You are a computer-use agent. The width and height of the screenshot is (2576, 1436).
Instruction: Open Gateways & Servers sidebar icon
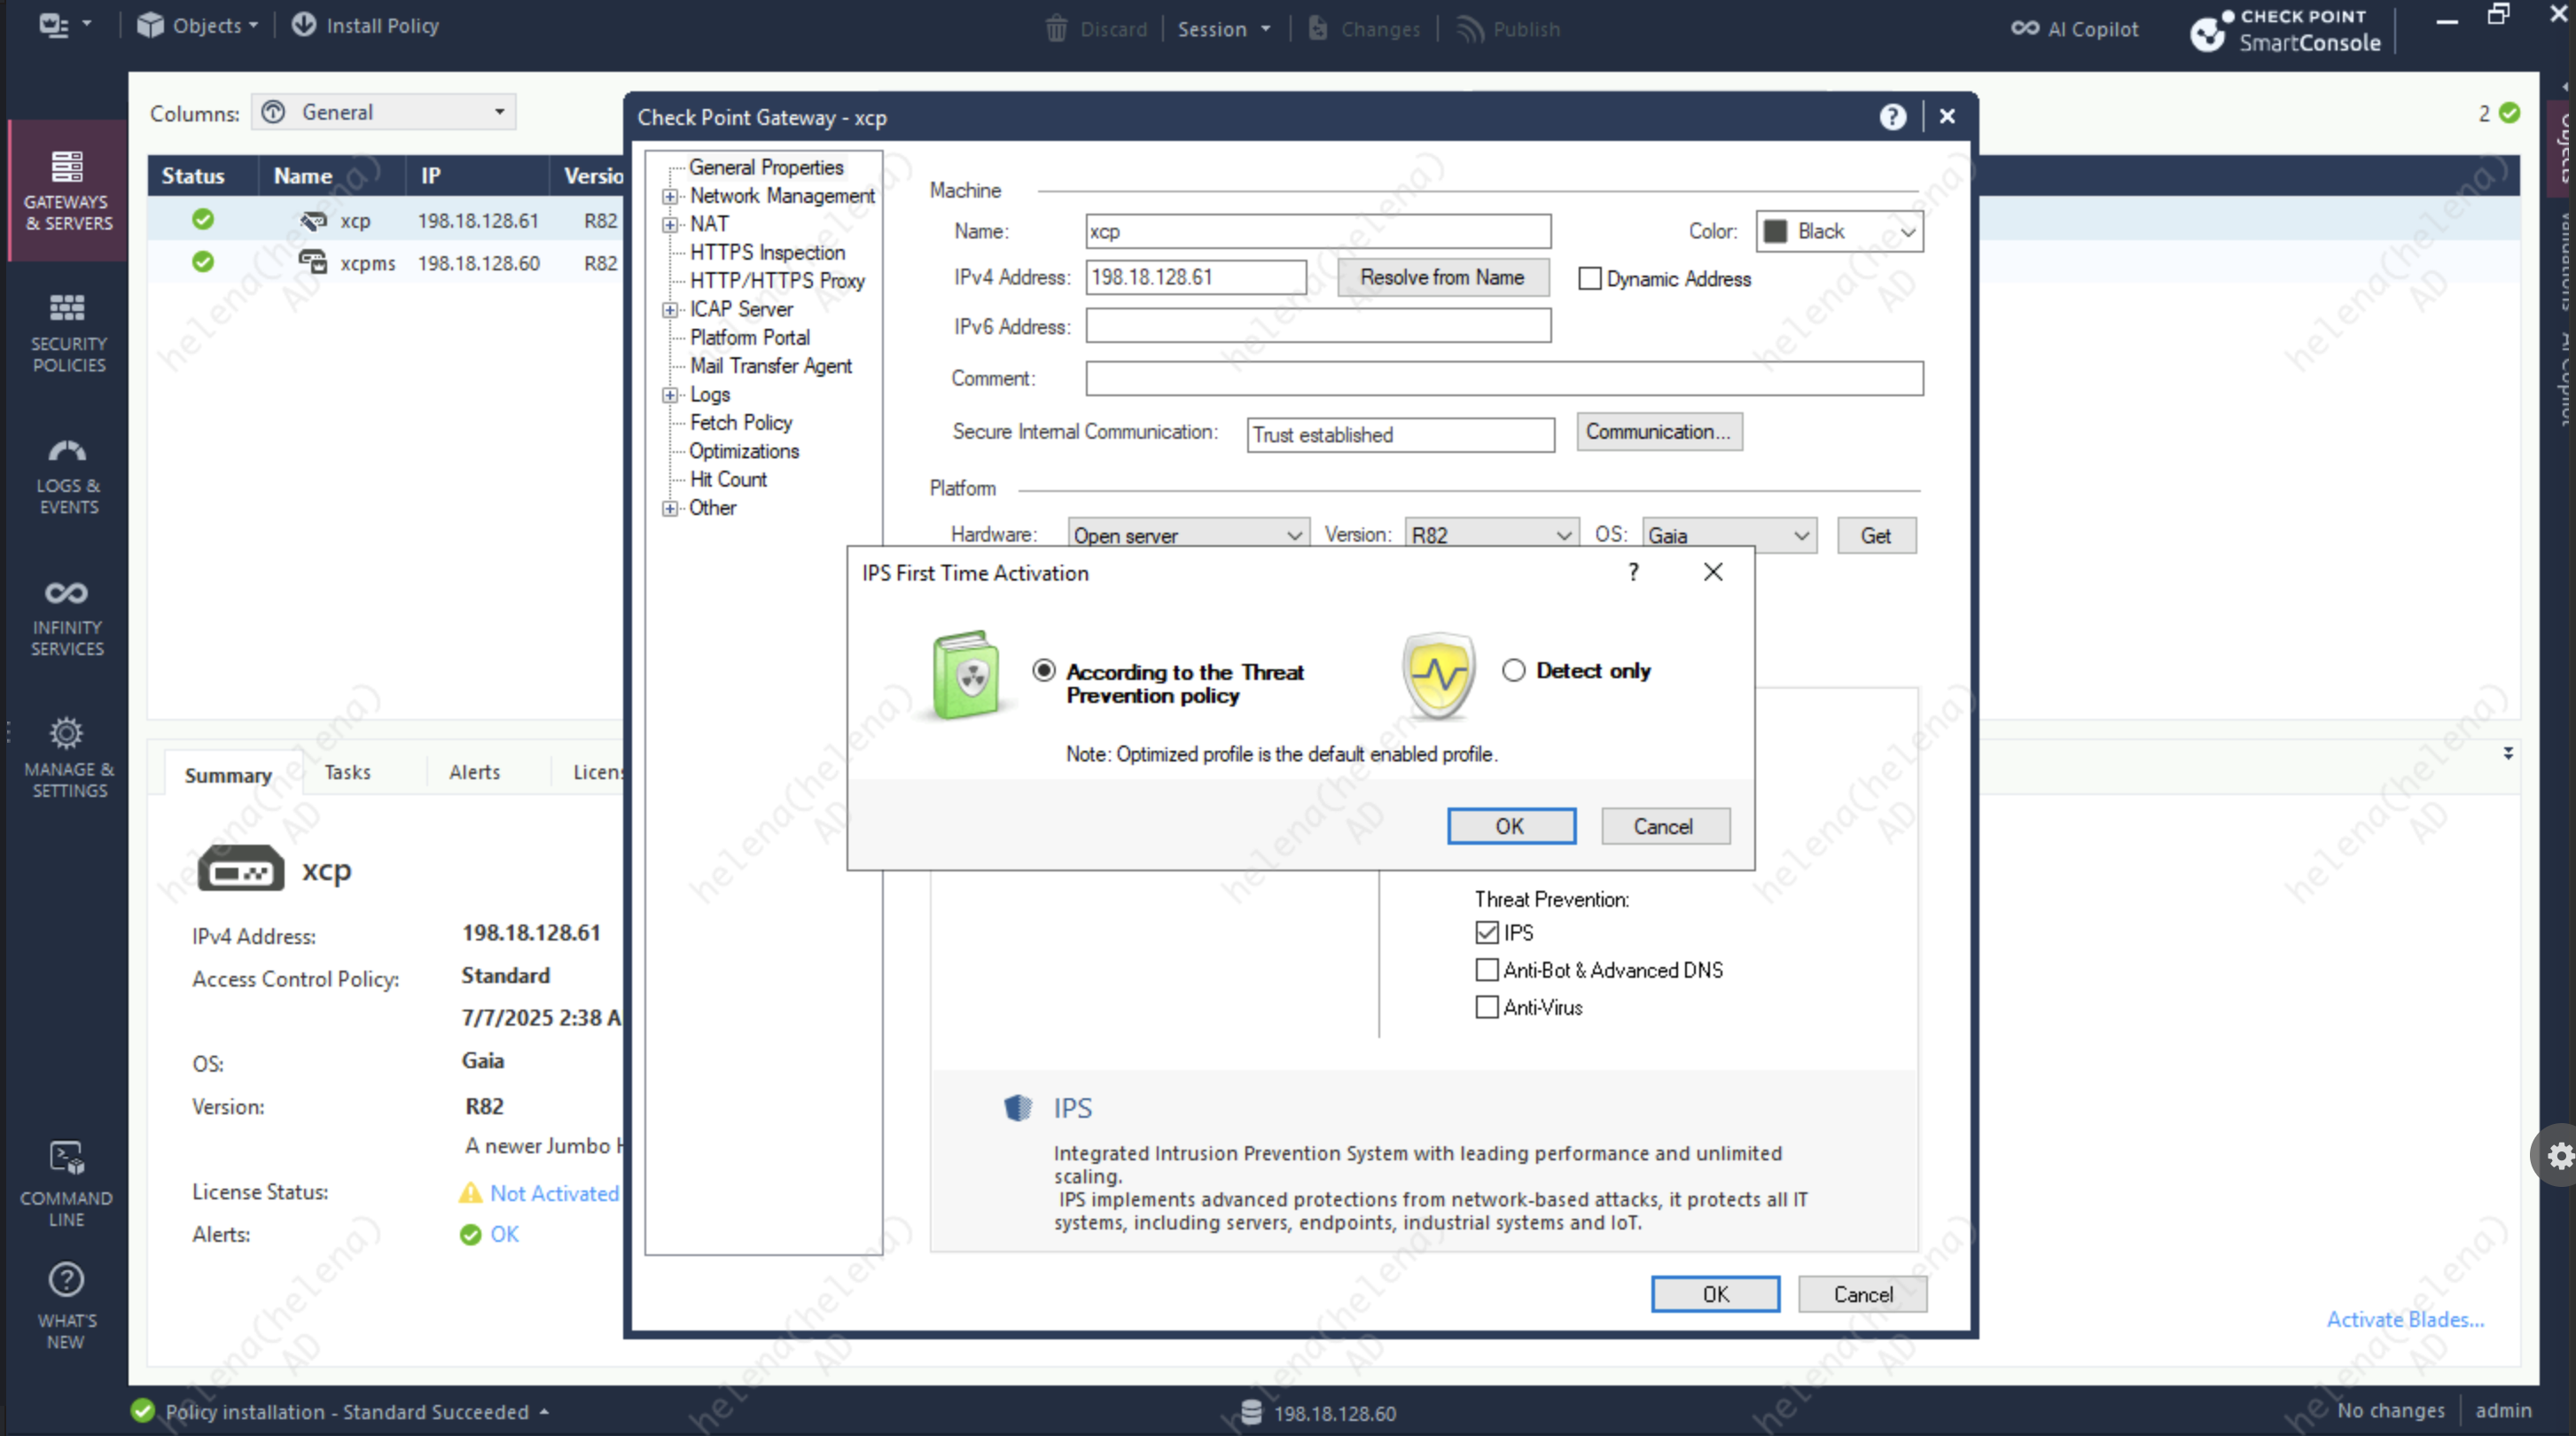click(67, 167)
